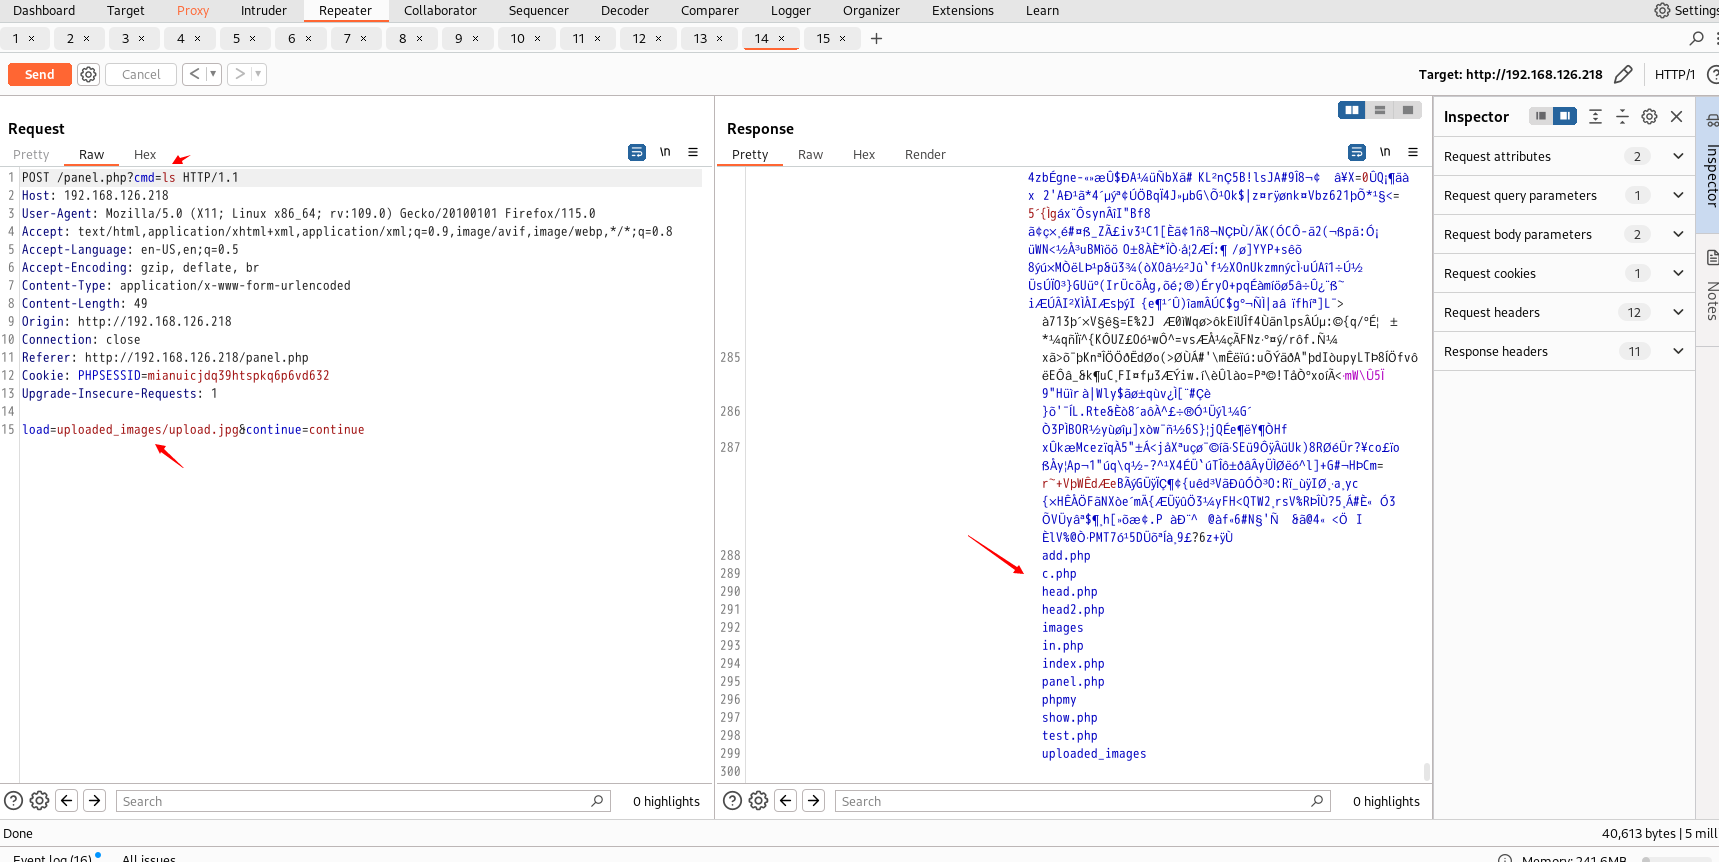Dock Inspector panel to the right
This screenshot has height=862, width=1719.
click(1565, 116)
